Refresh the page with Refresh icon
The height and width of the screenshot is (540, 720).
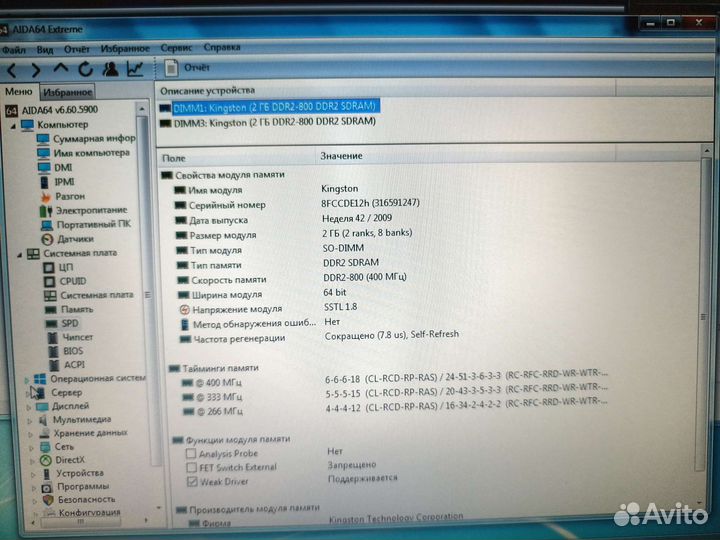point(85,69)
